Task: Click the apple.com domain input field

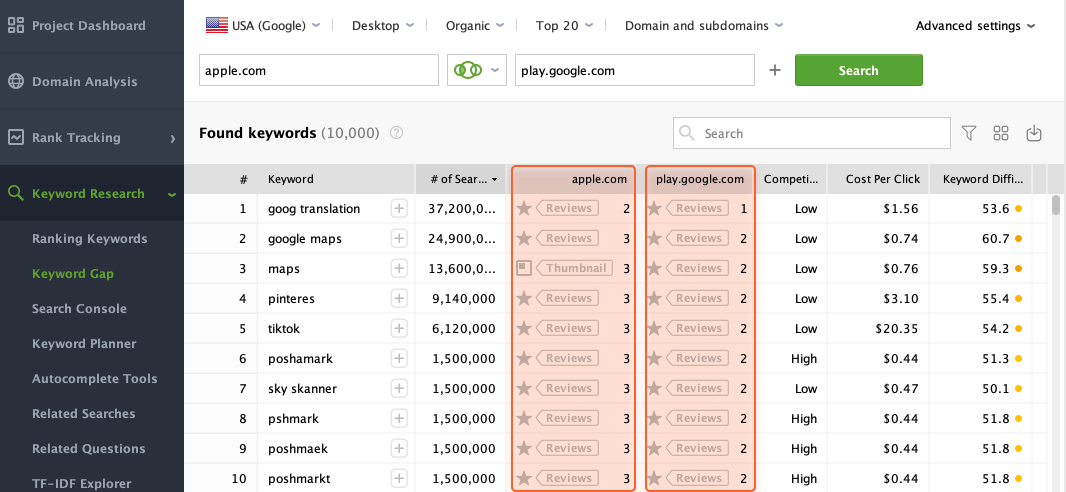Action: pyautogui.click(x=319, y=70)
